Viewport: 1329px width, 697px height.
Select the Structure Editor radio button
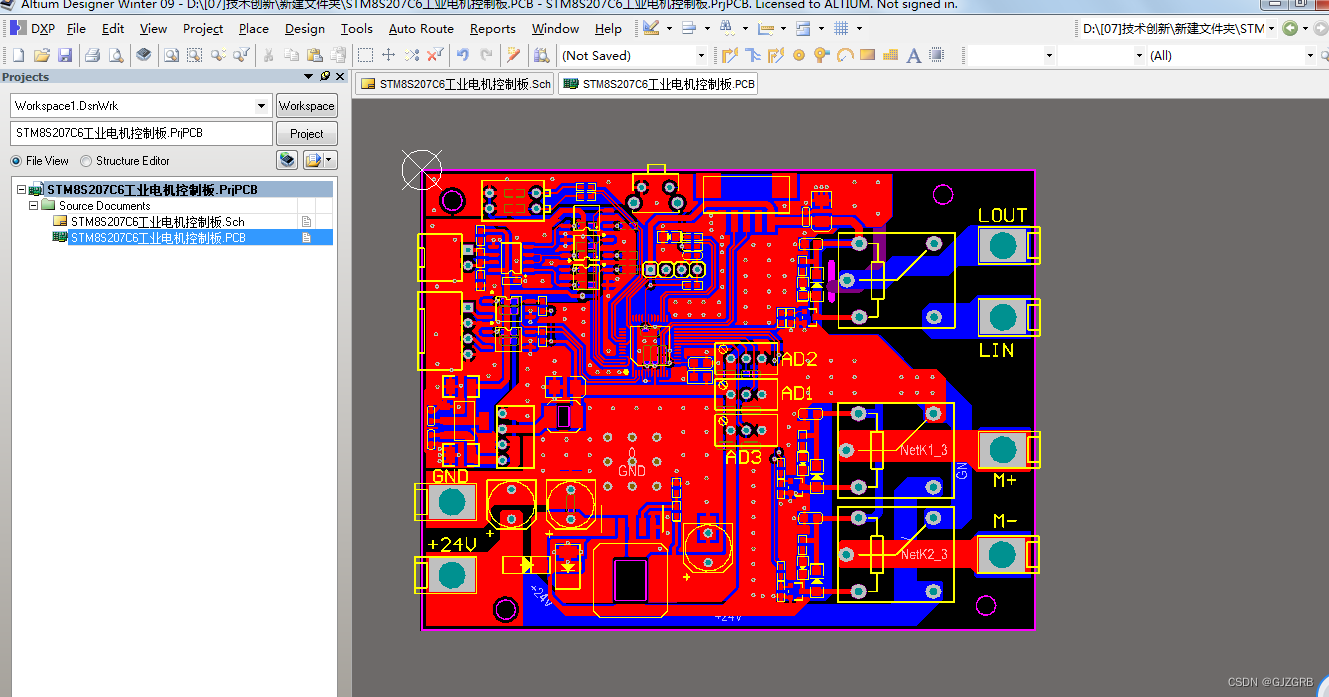point(86,160)
